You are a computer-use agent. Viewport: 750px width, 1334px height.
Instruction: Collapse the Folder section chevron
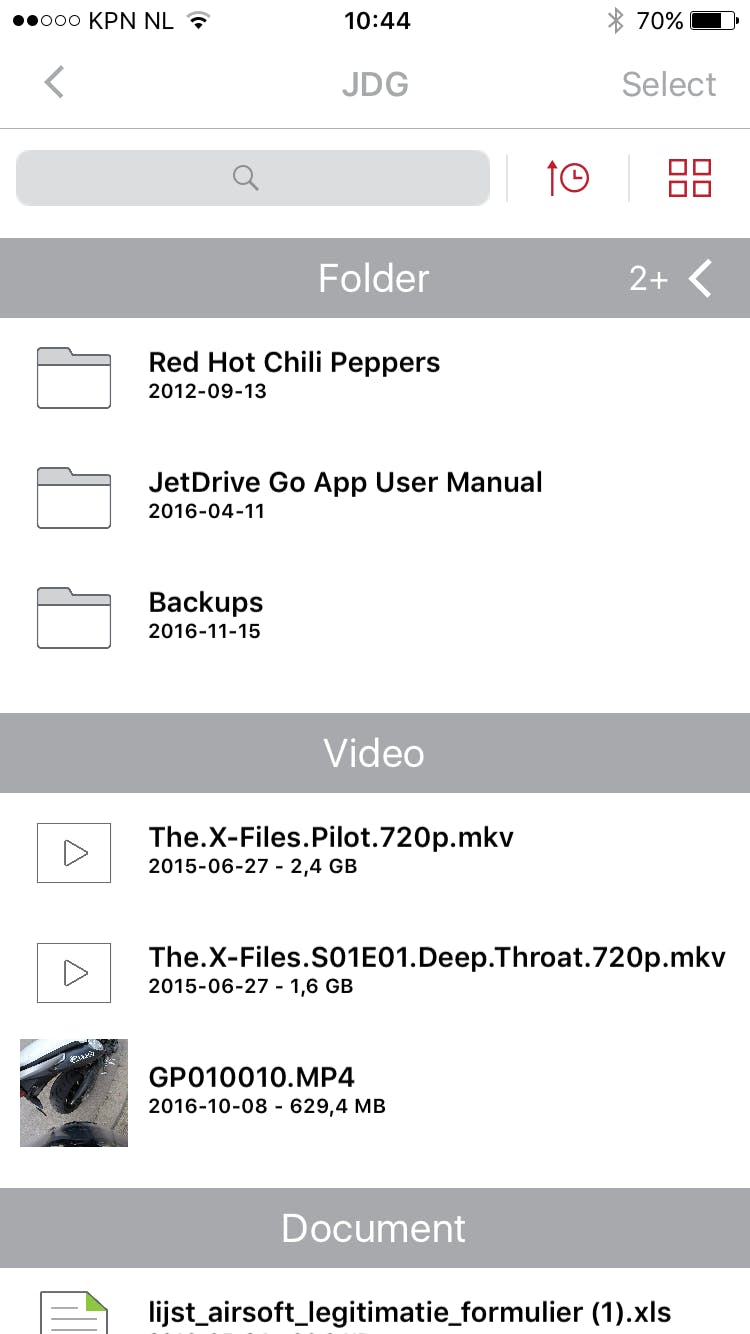[701, 279]
